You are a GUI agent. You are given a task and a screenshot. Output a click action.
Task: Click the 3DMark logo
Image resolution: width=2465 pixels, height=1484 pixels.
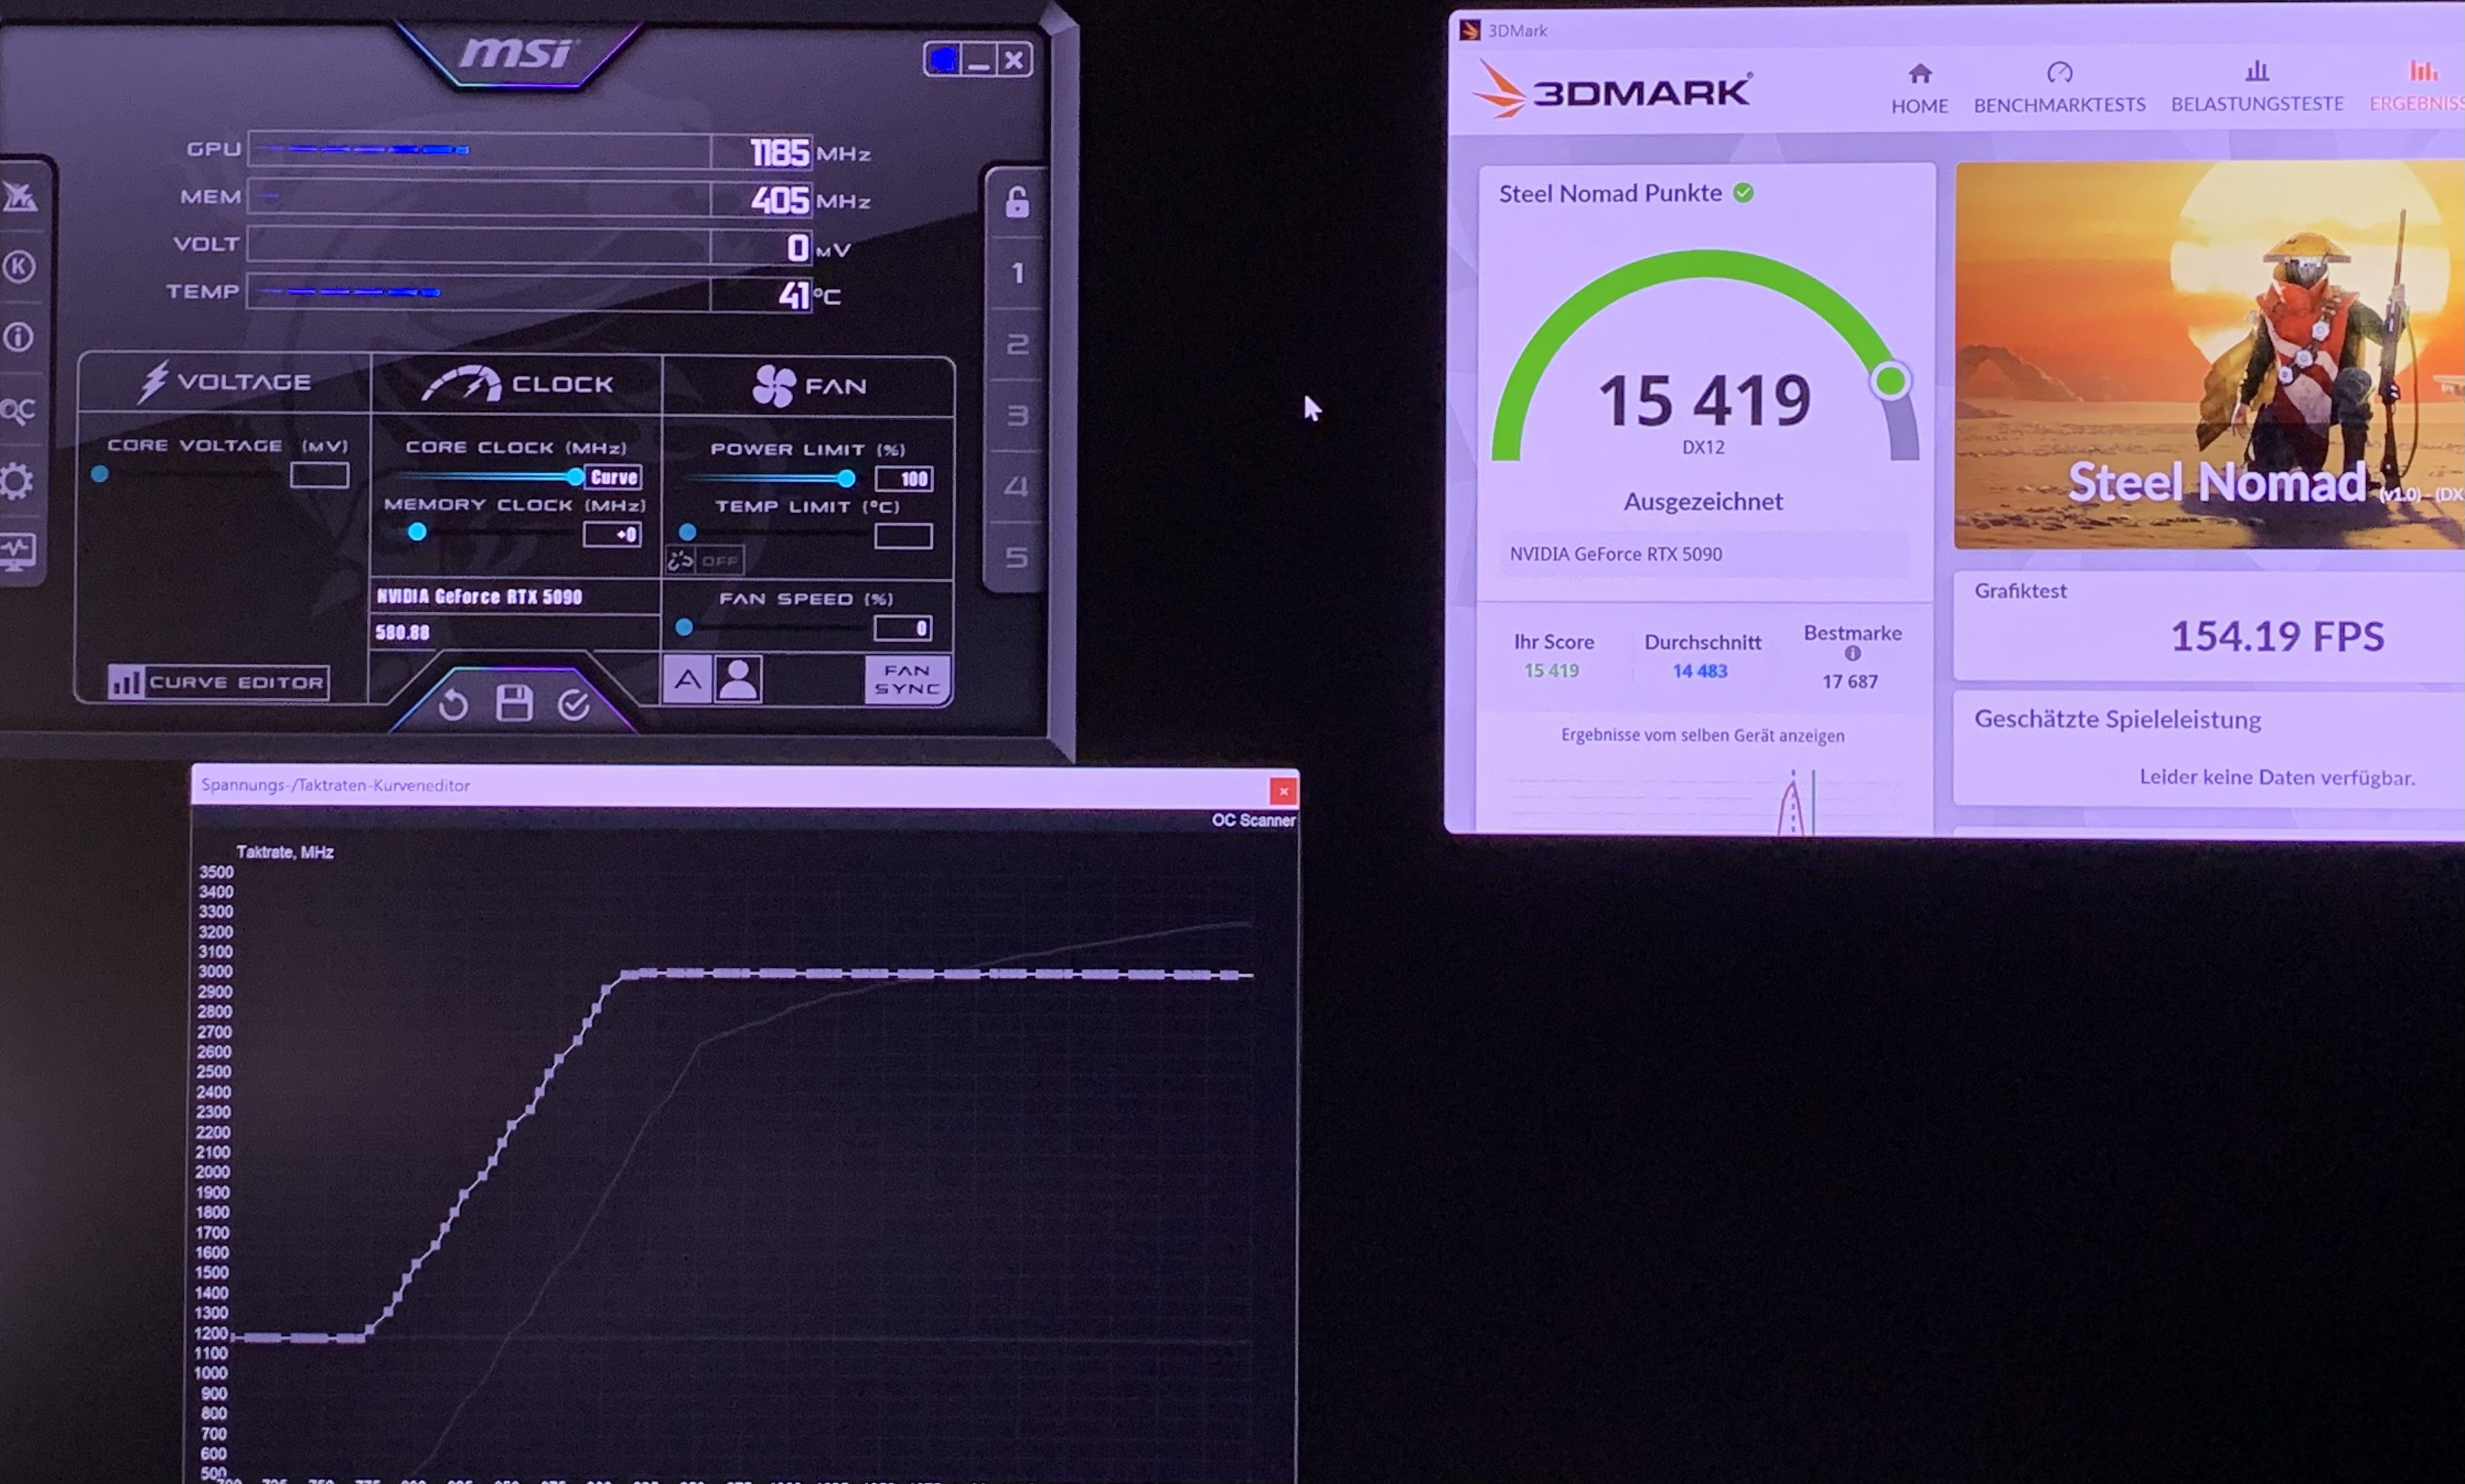[1612, 90]
